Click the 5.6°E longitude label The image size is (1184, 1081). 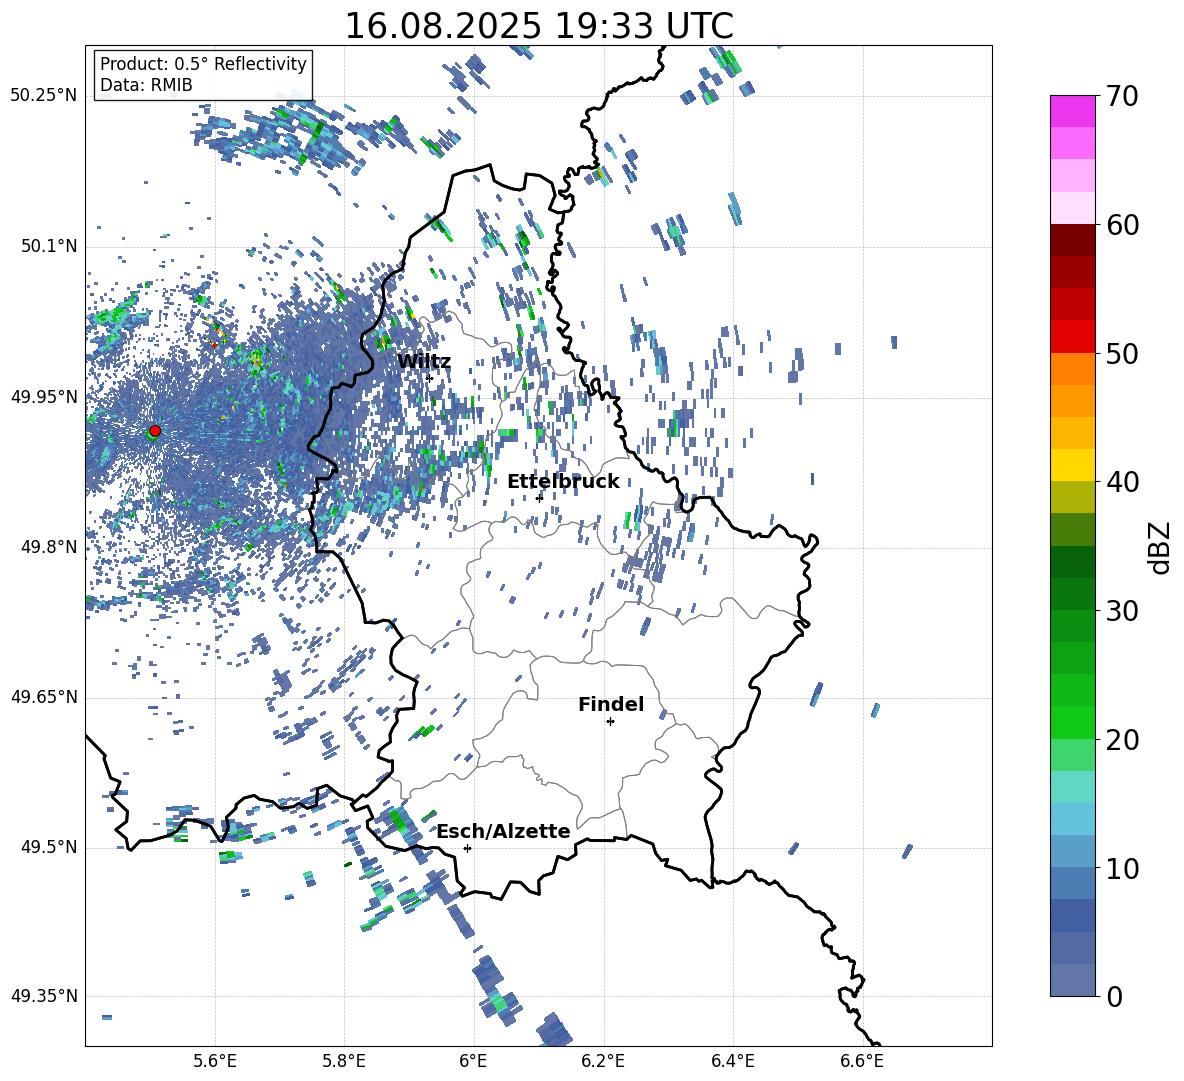point(214,1061)
